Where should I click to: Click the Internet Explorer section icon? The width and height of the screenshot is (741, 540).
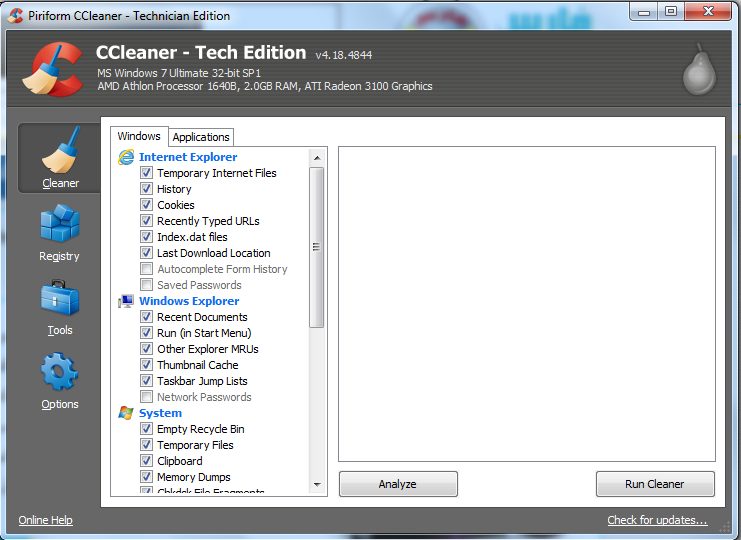126,157
